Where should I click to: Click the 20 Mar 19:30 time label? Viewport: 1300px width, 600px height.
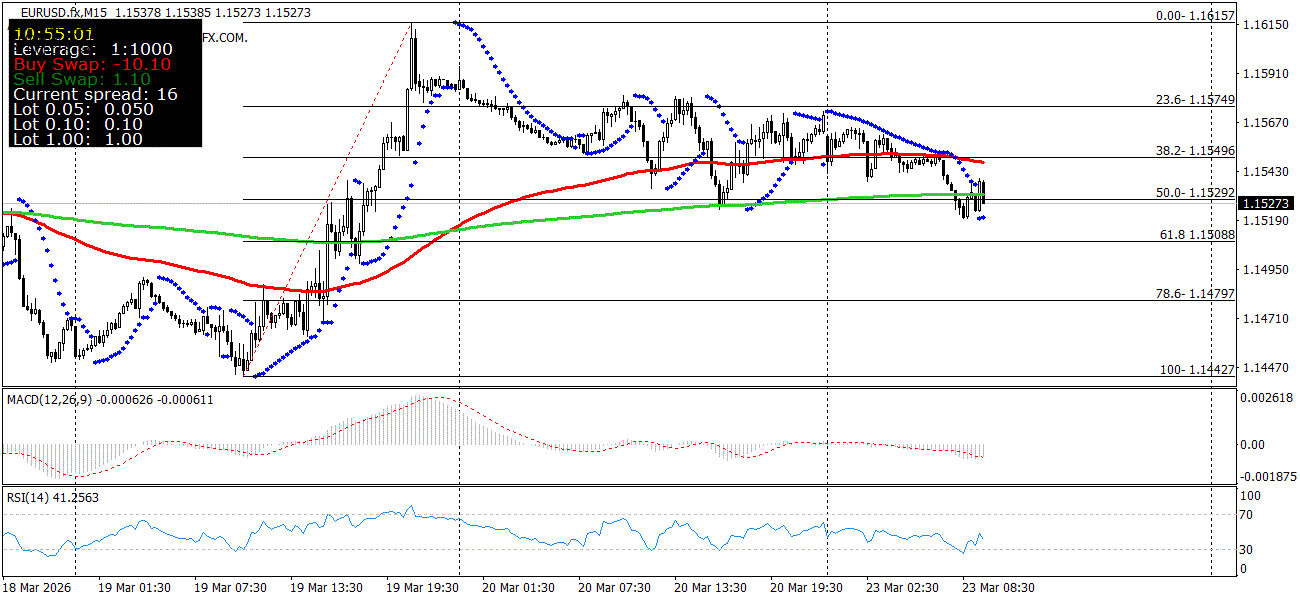[x=806, y=588]
